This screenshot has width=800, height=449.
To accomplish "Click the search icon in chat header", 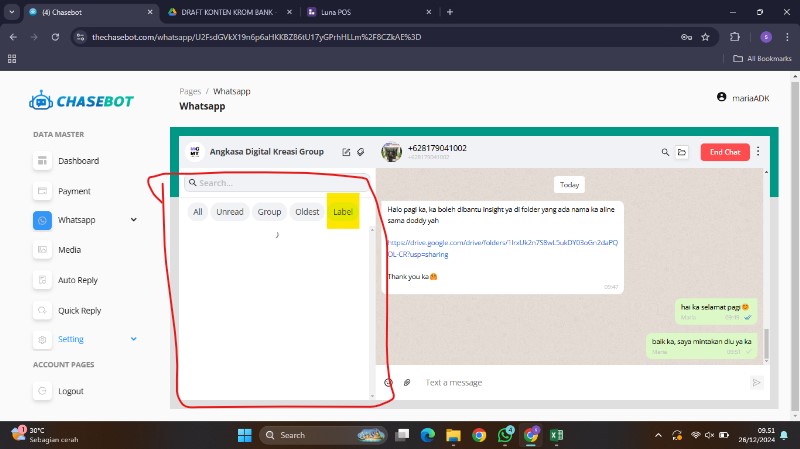I will click(x=665, y=152).
